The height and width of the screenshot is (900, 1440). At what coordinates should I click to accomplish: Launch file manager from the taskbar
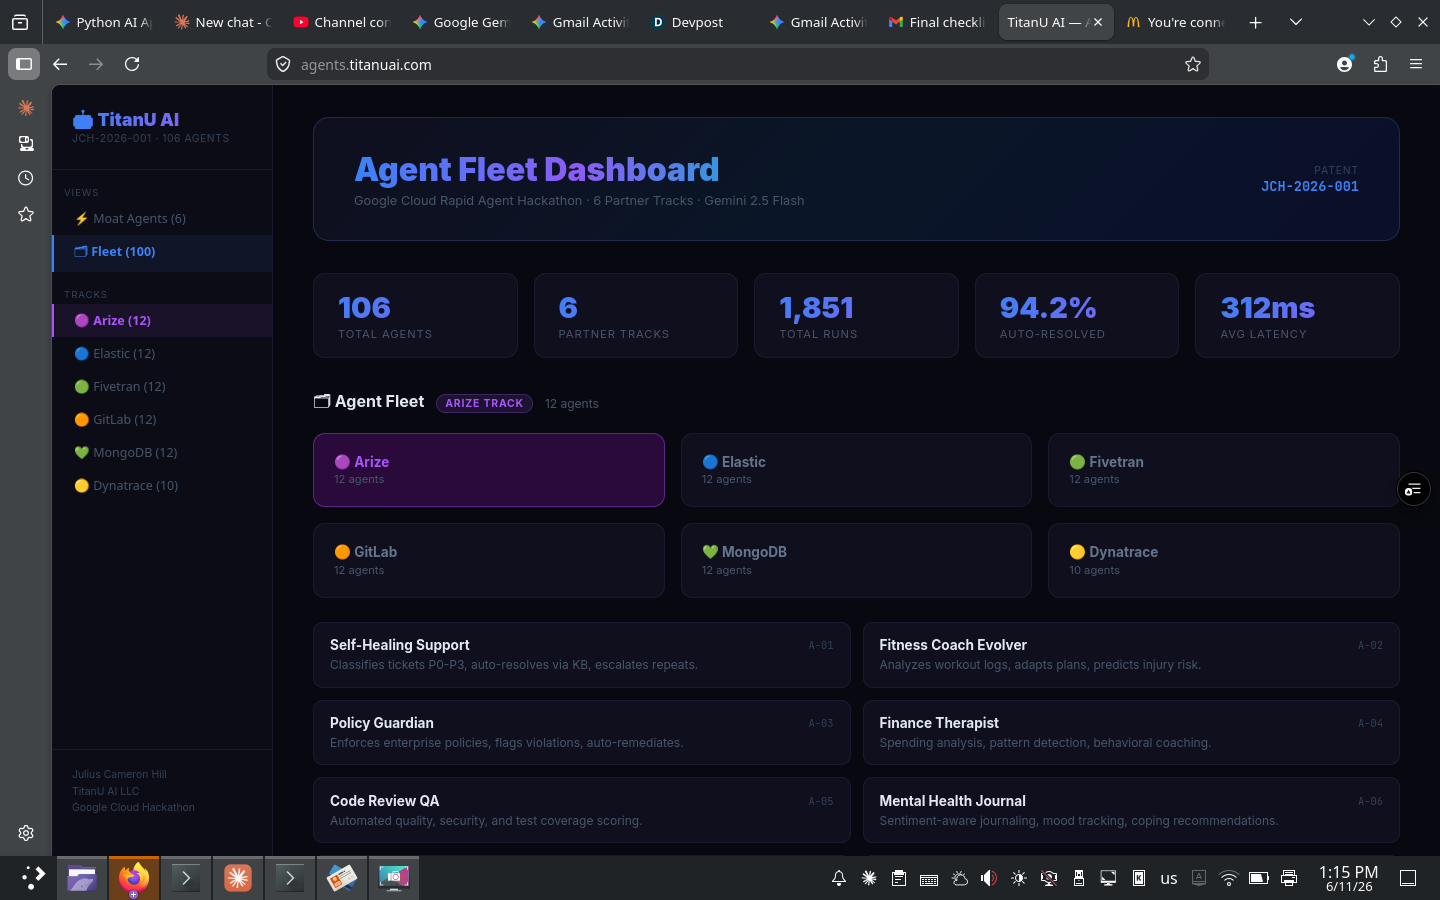[82, 878]
